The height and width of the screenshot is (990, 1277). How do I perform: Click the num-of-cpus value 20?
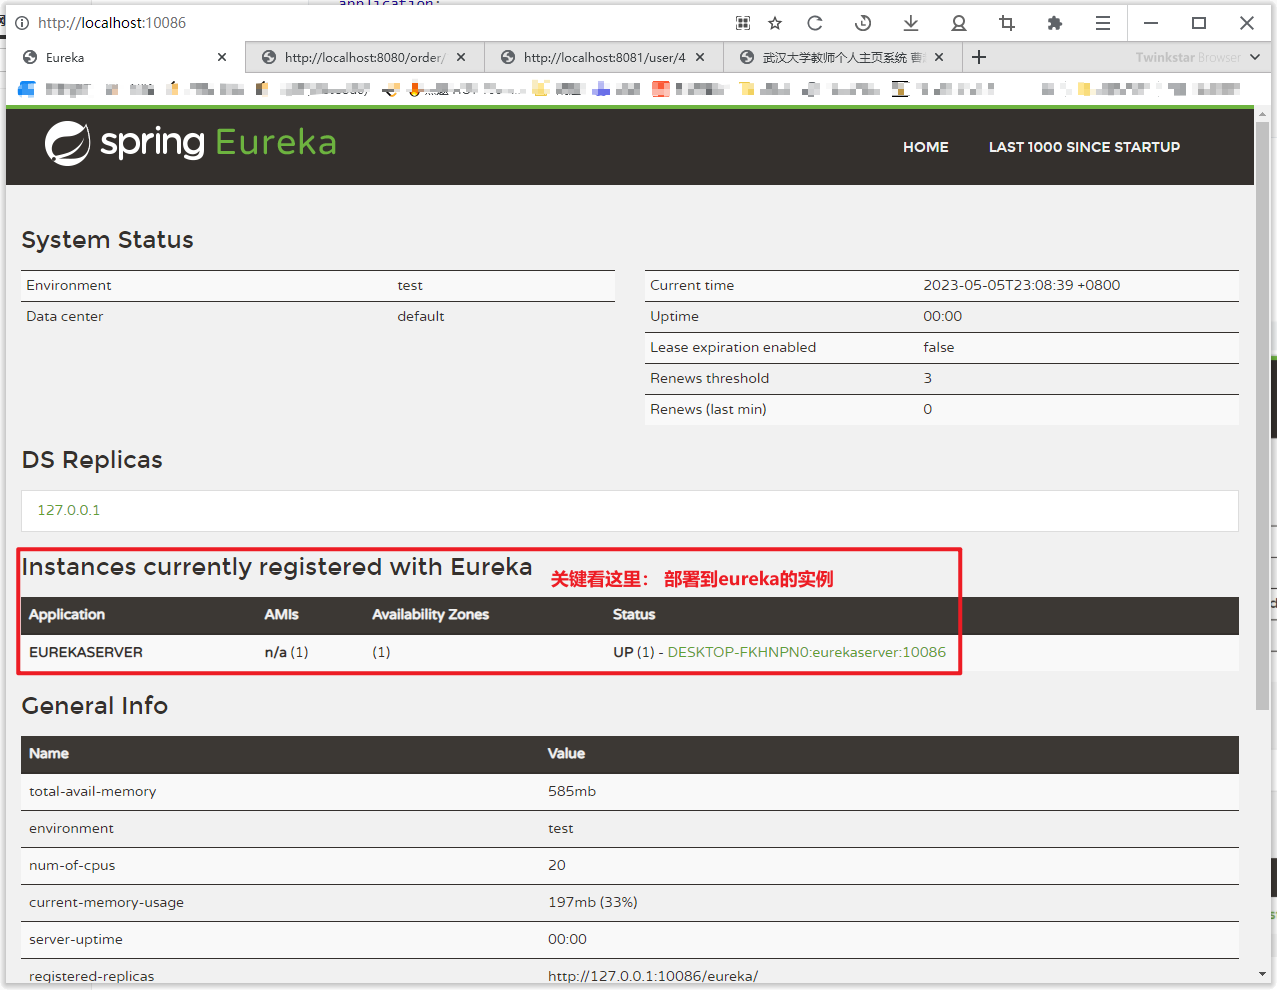pos(557,865)
